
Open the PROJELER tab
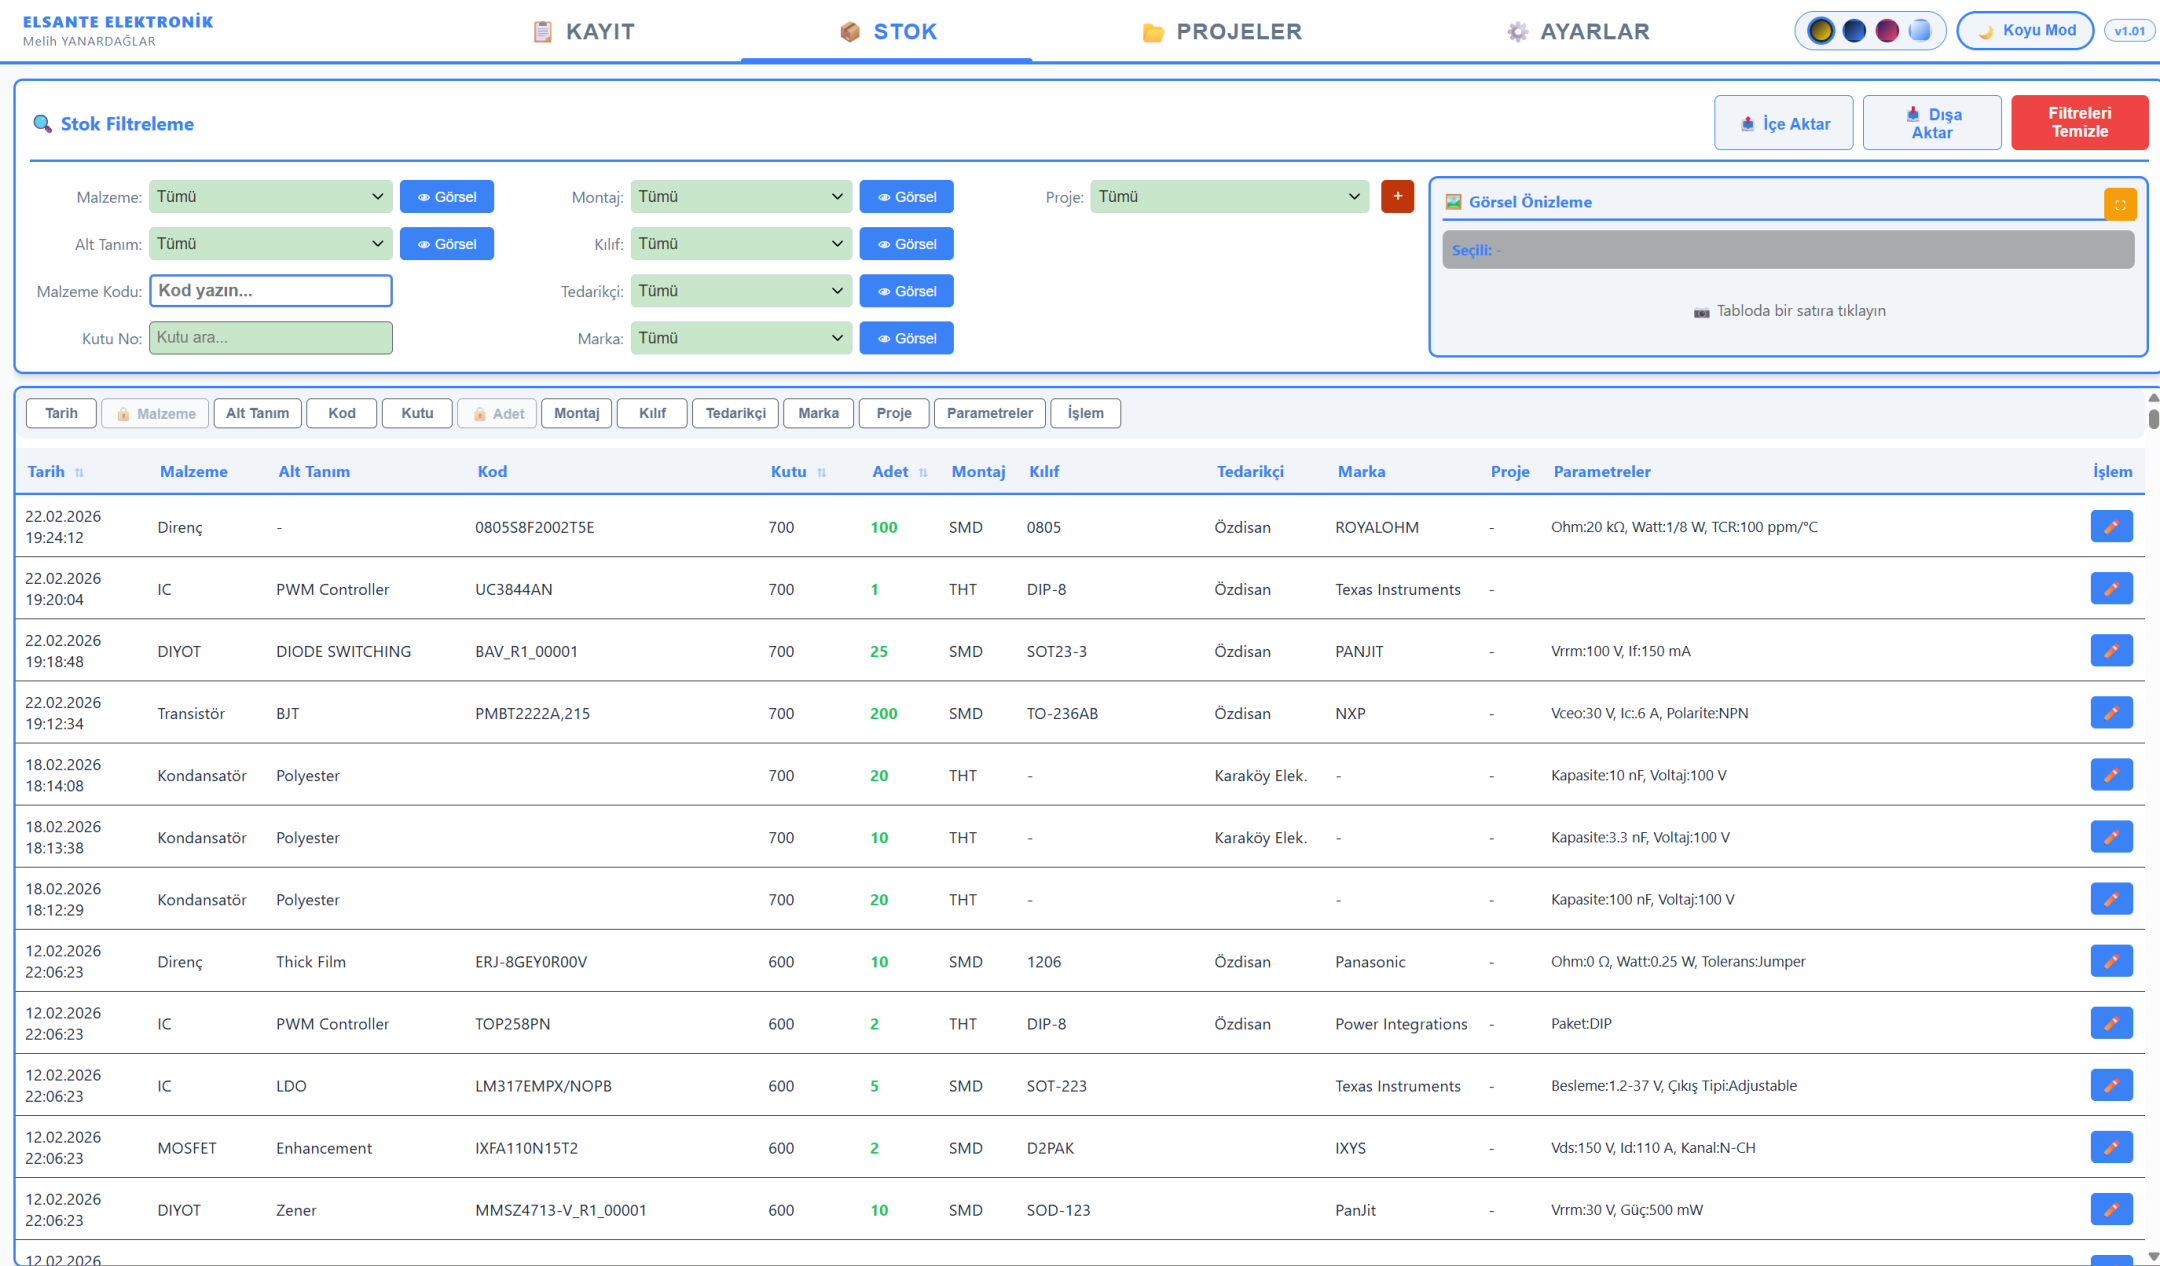click(1222, 32)
